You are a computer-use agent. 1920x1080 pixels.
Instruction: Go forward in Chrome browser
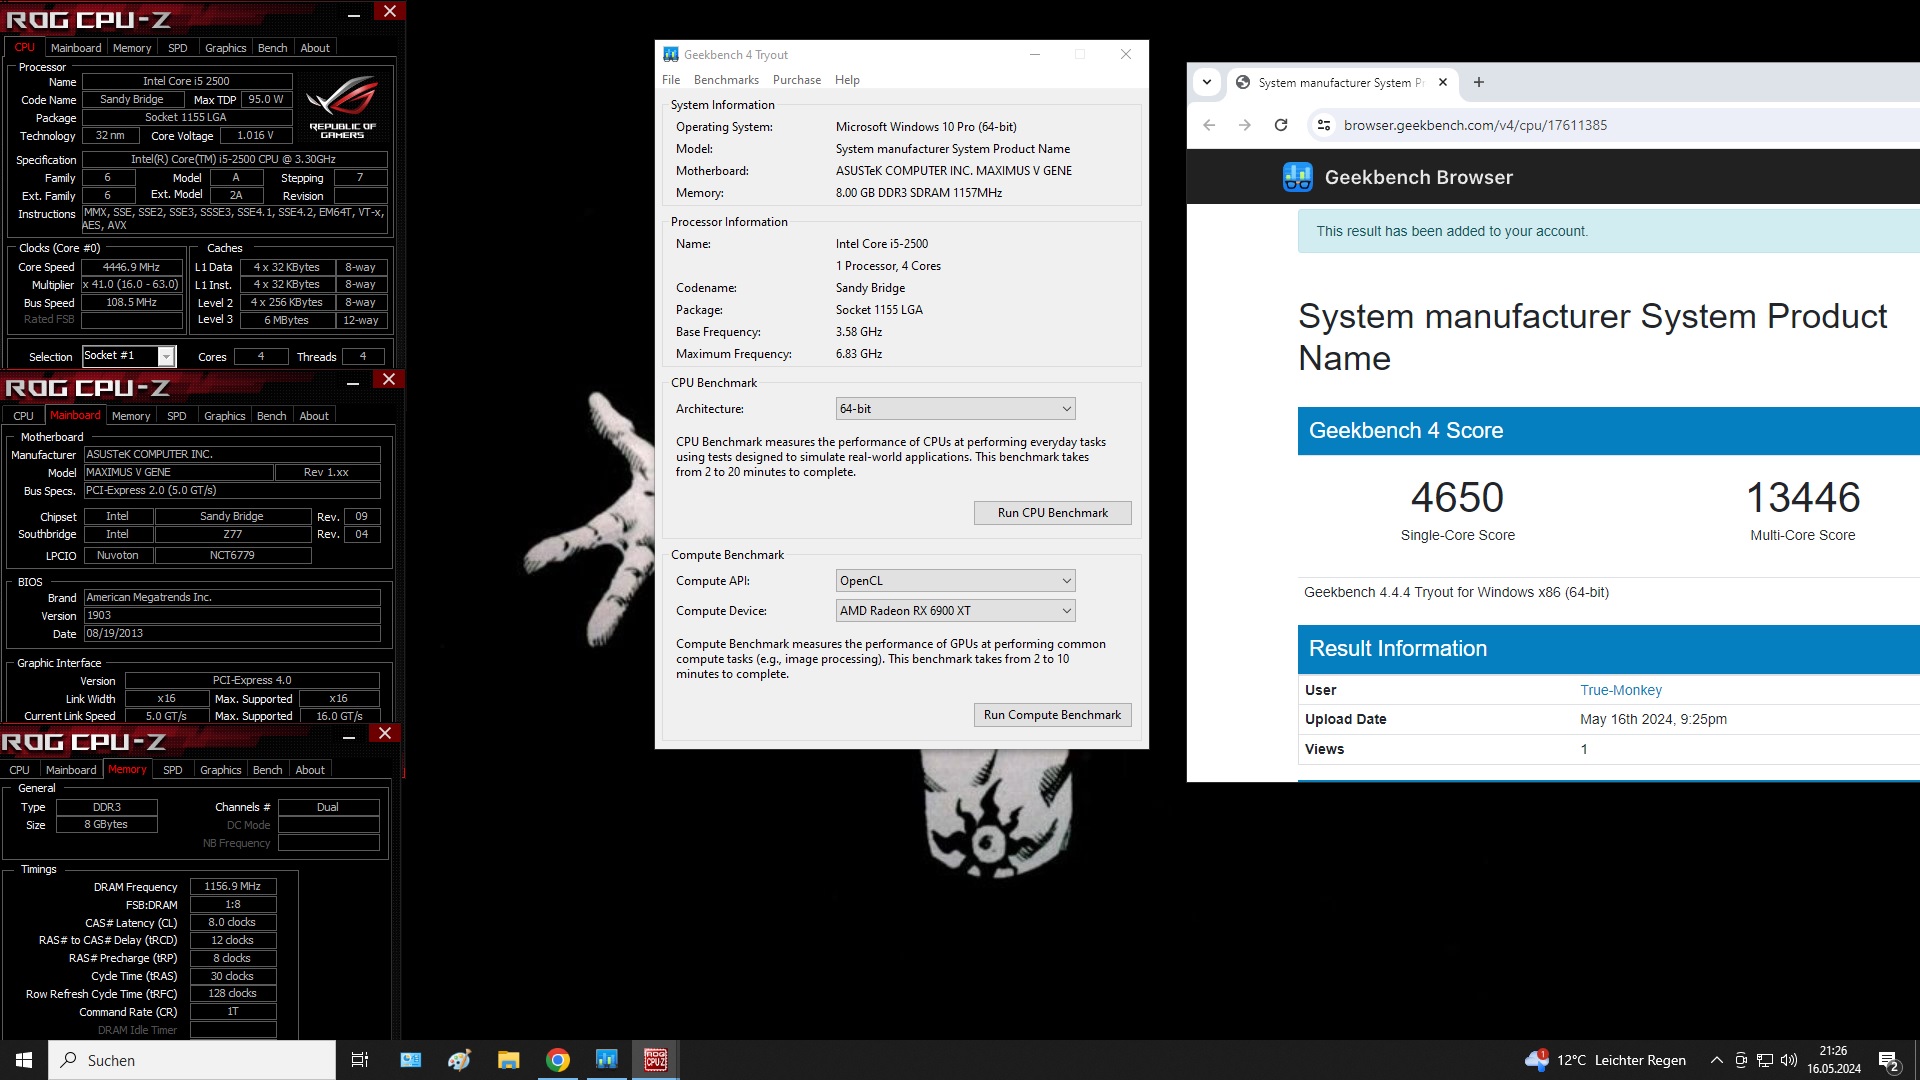point(1245,125)
